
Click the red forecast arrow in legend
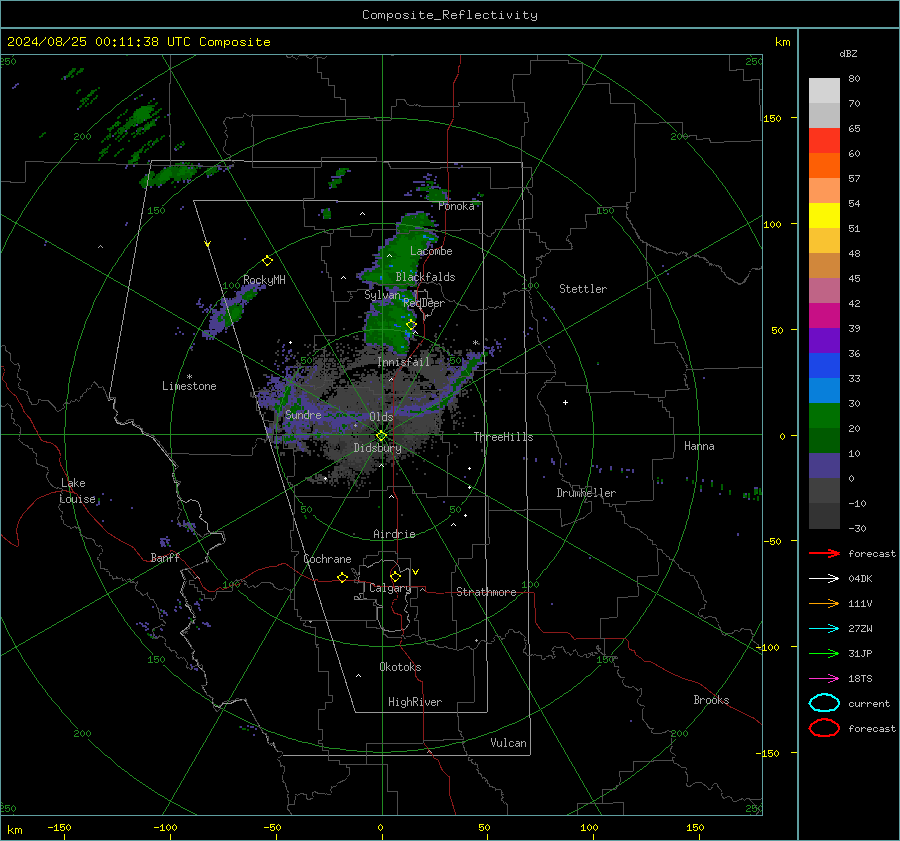coord(824,553)
